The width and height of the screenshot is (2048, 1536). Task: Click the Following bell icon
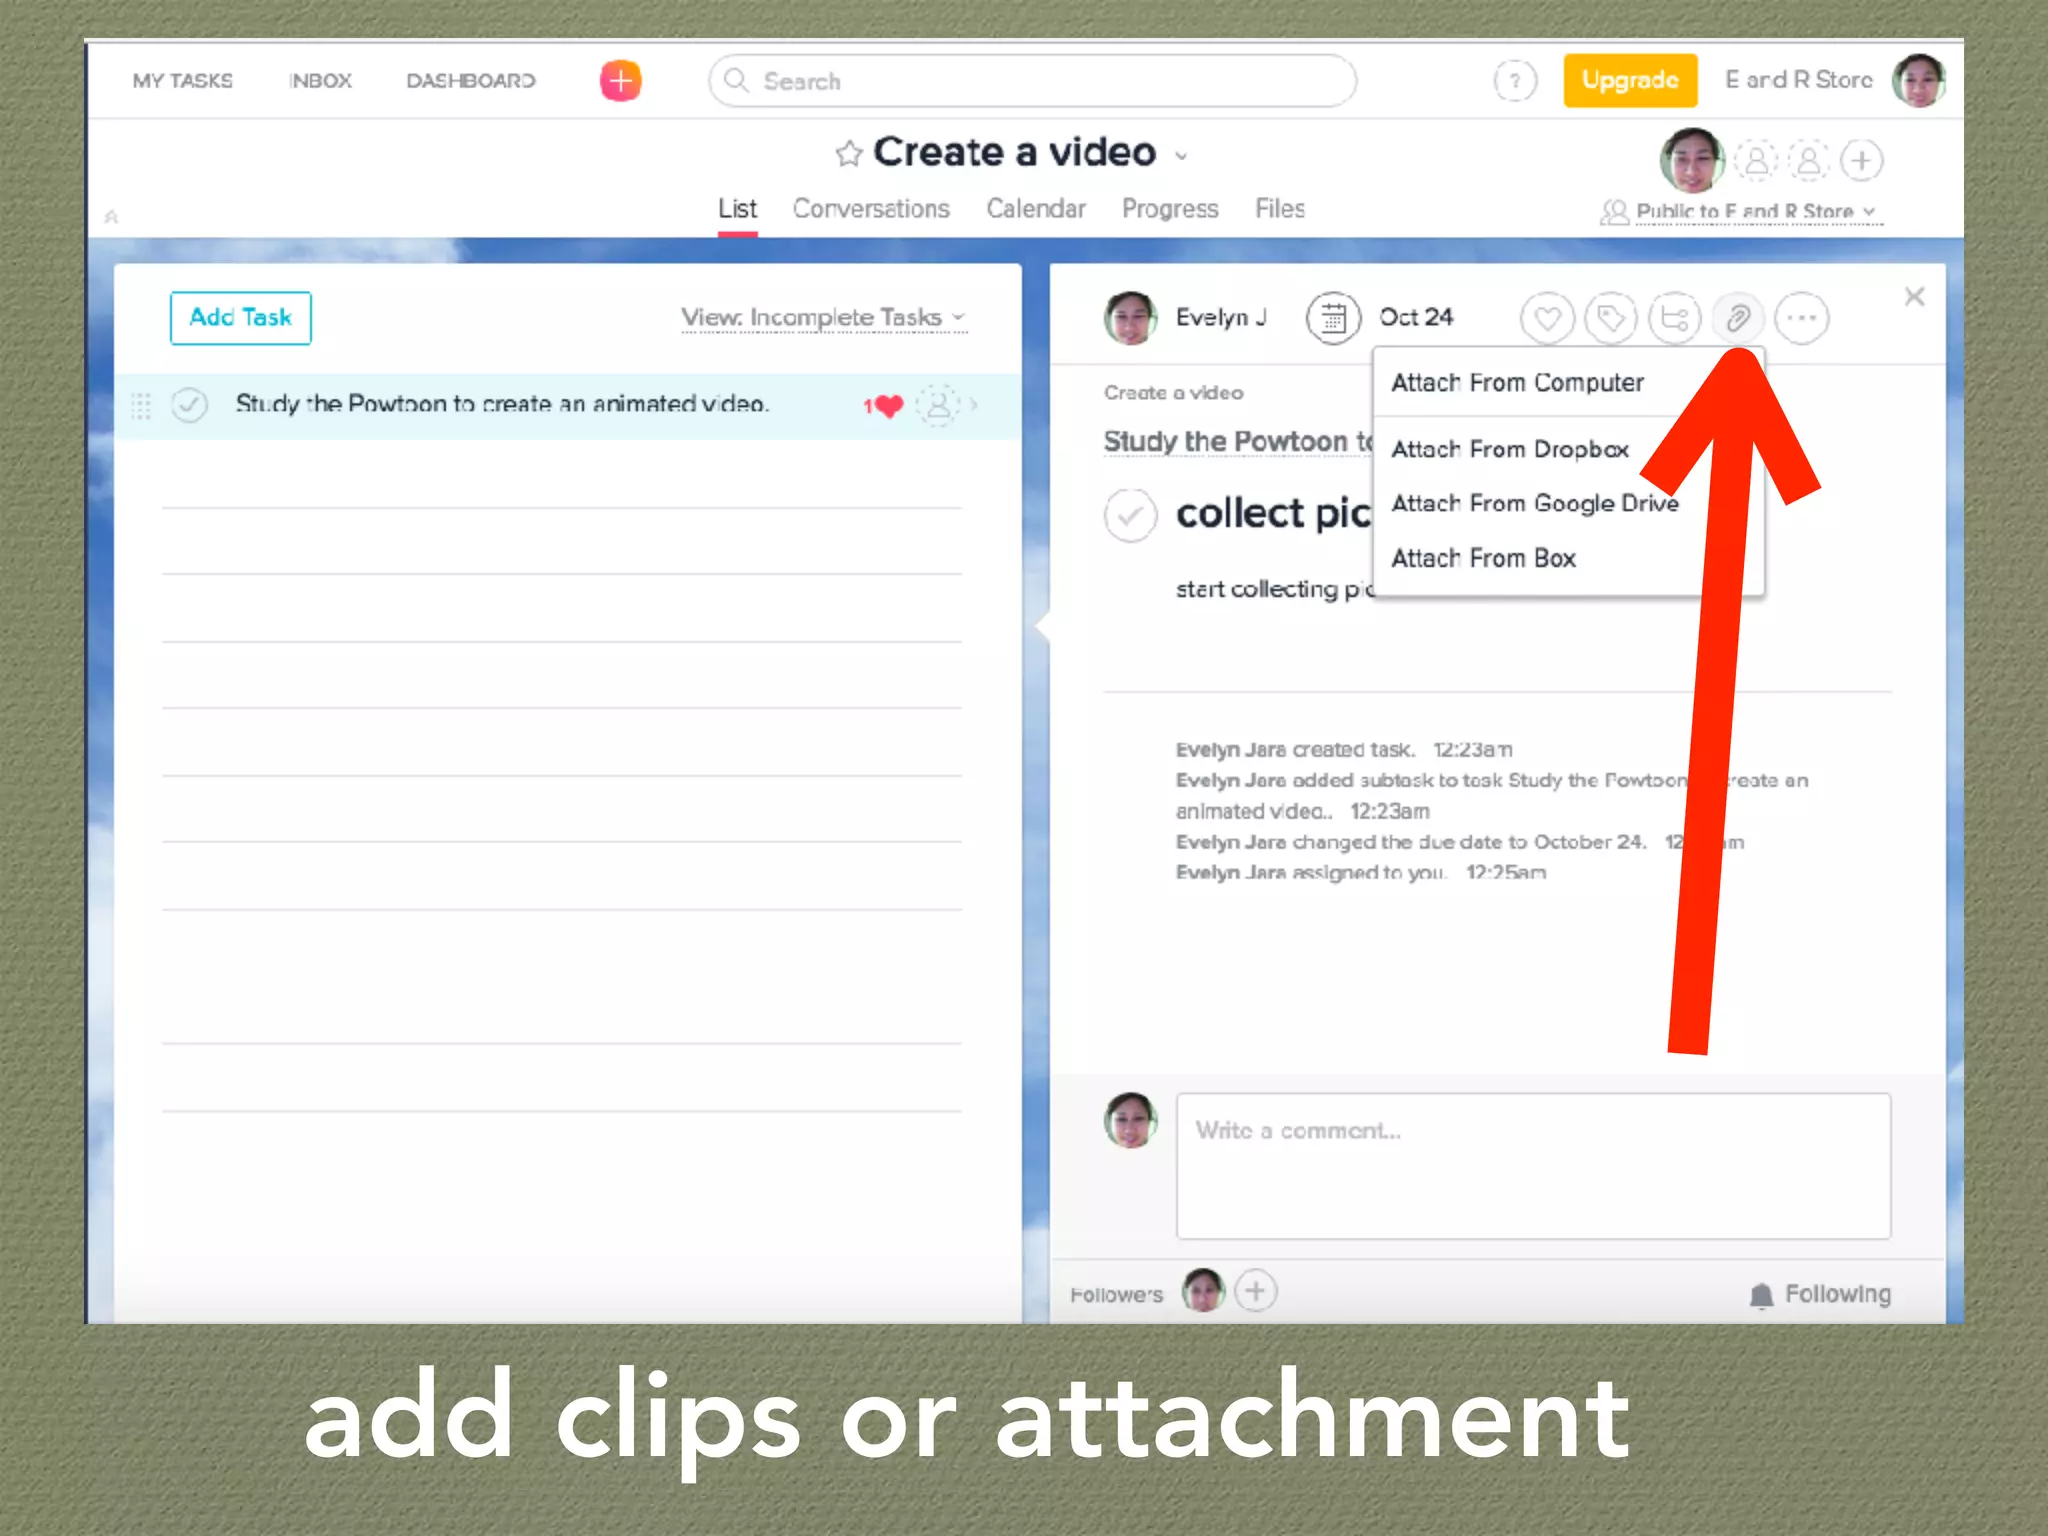click(x=1762, y=1295)
